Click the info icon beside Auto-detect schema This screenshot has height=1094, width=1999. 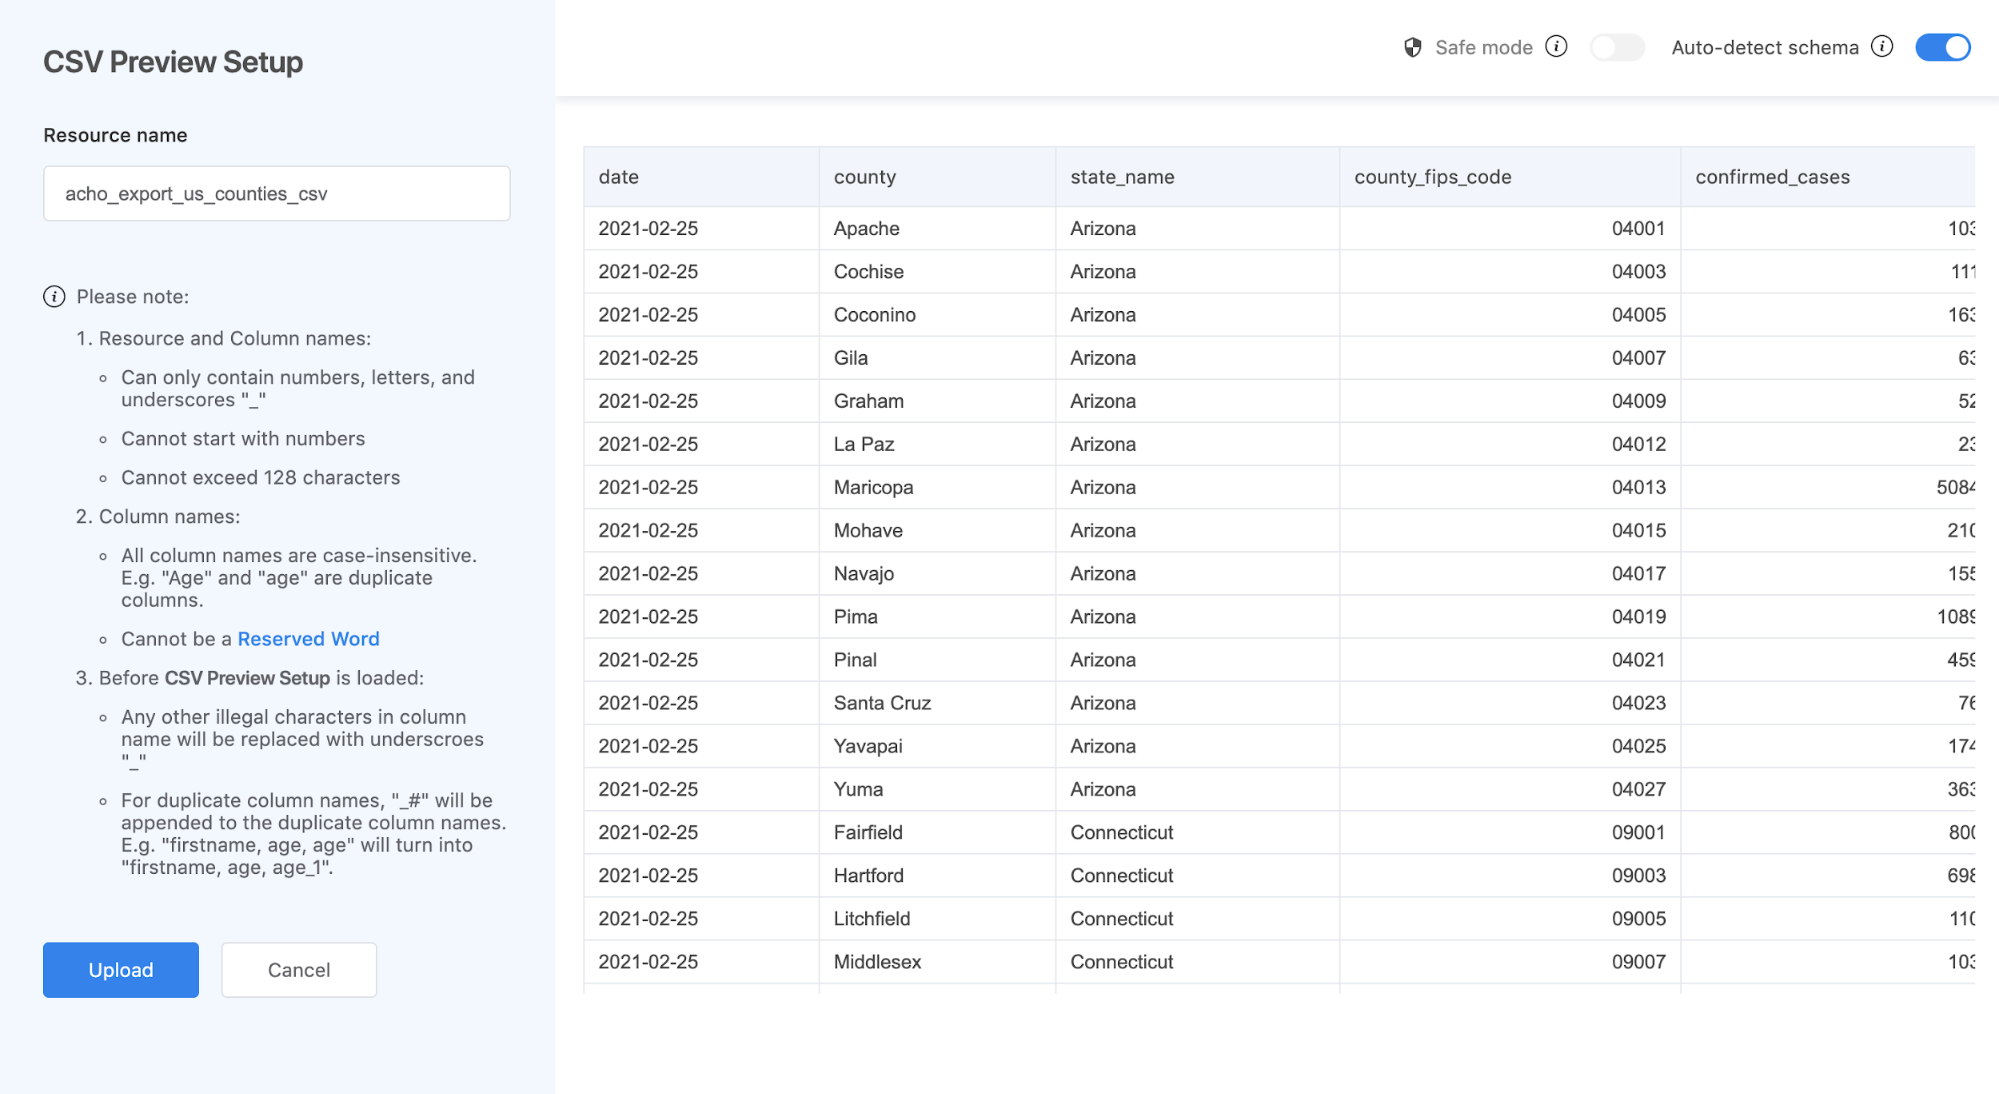coord(1882,47)
